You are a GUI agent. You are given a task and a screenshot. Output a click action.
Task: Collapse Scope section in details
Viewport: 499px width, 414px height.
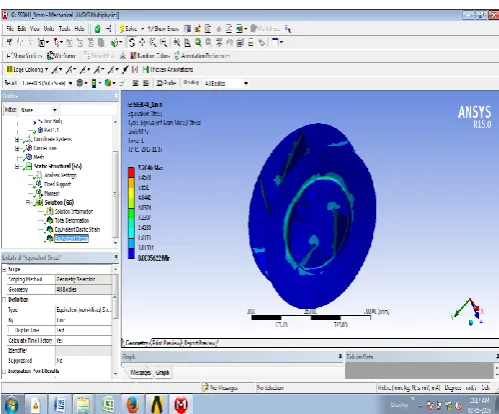tap(4, 269)
